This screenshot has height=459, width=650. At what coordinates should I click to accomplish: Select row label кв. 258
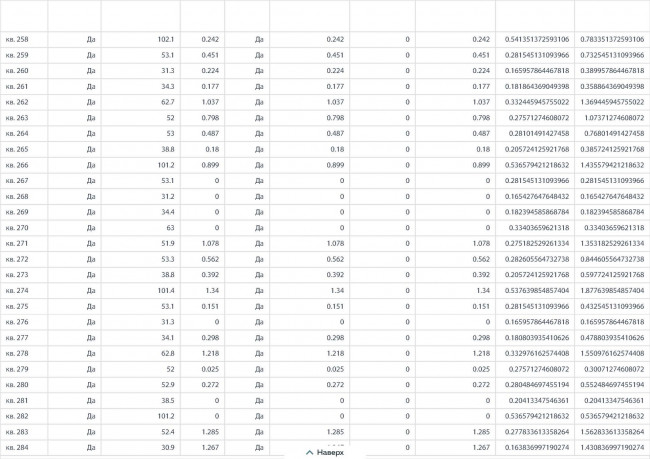coord(17,39)
